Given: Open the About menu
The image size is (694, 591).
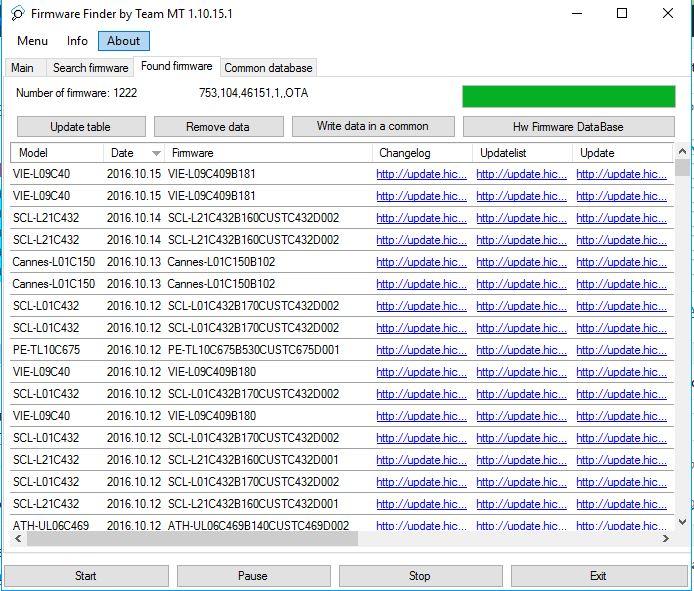Looking at the screenshot, I should point(123,41).
